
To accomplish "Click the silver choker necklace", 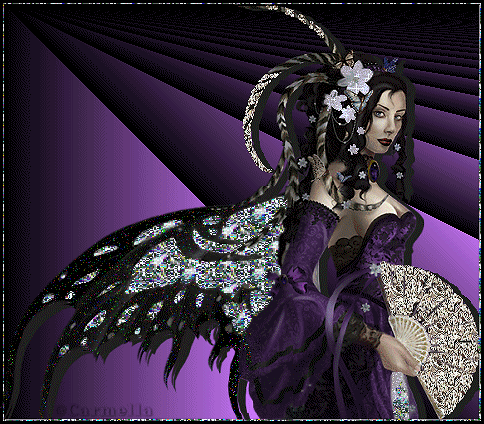I will click(363, 205).
